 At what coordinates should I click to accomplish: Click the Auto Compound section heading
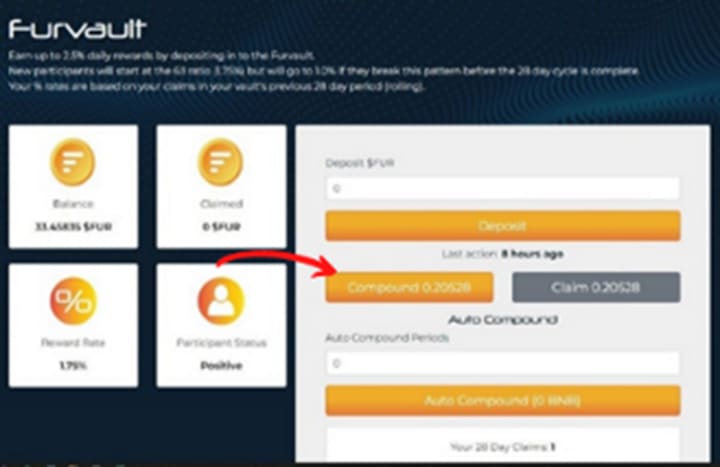(x=503, y=320)
